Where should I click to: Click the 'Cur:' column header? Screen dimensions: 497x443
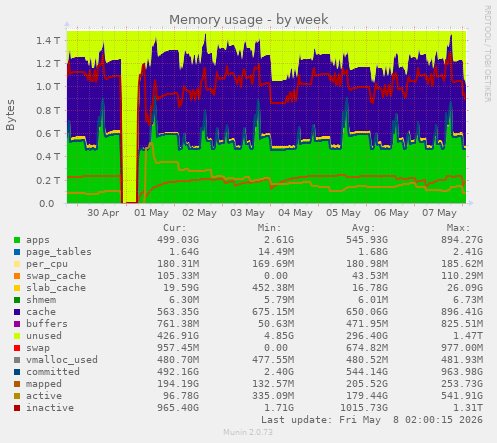[174, 228]
